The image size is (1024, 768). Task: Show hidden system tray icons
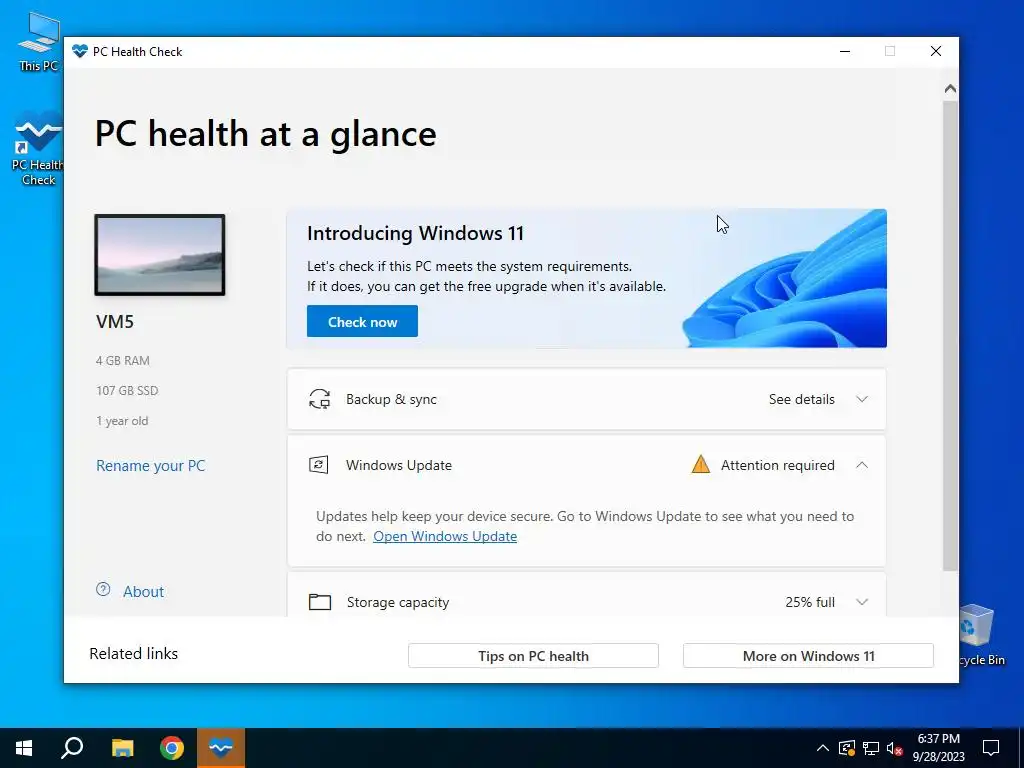[x=823, y=748]
